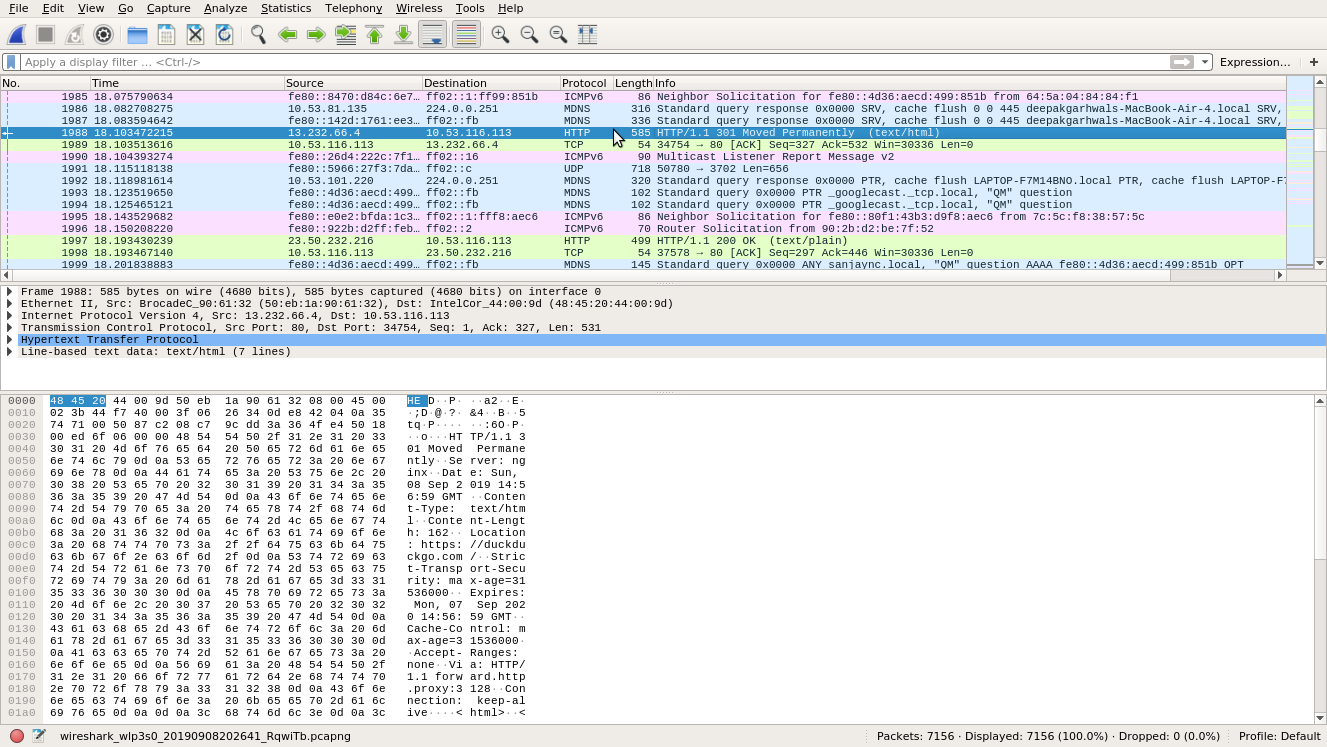Stop the running packet capture
Viewport: 1327px width, 747px height.
[45, 34]
